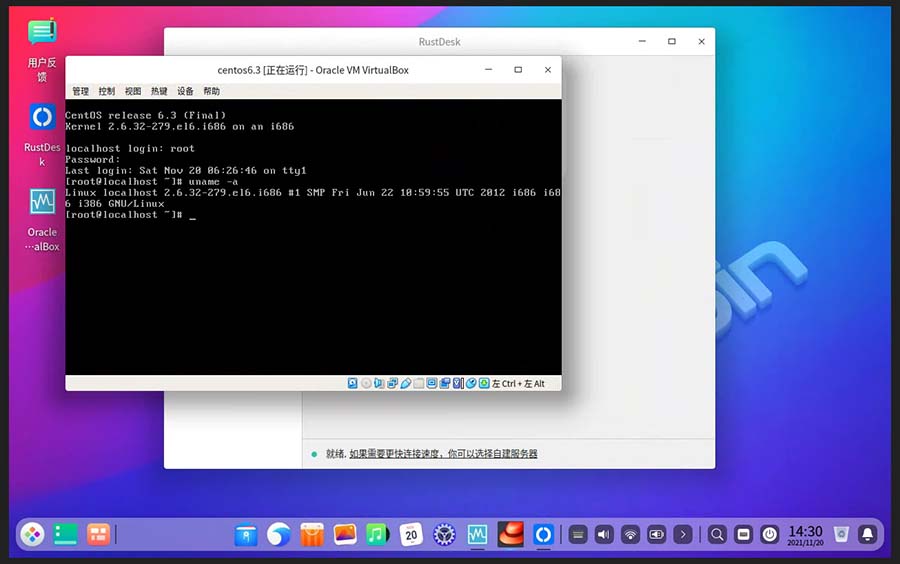This screenshot has width=900, height=564.
Task: Open the Wi-Fi network tray icon
Action: coord(630,535)
